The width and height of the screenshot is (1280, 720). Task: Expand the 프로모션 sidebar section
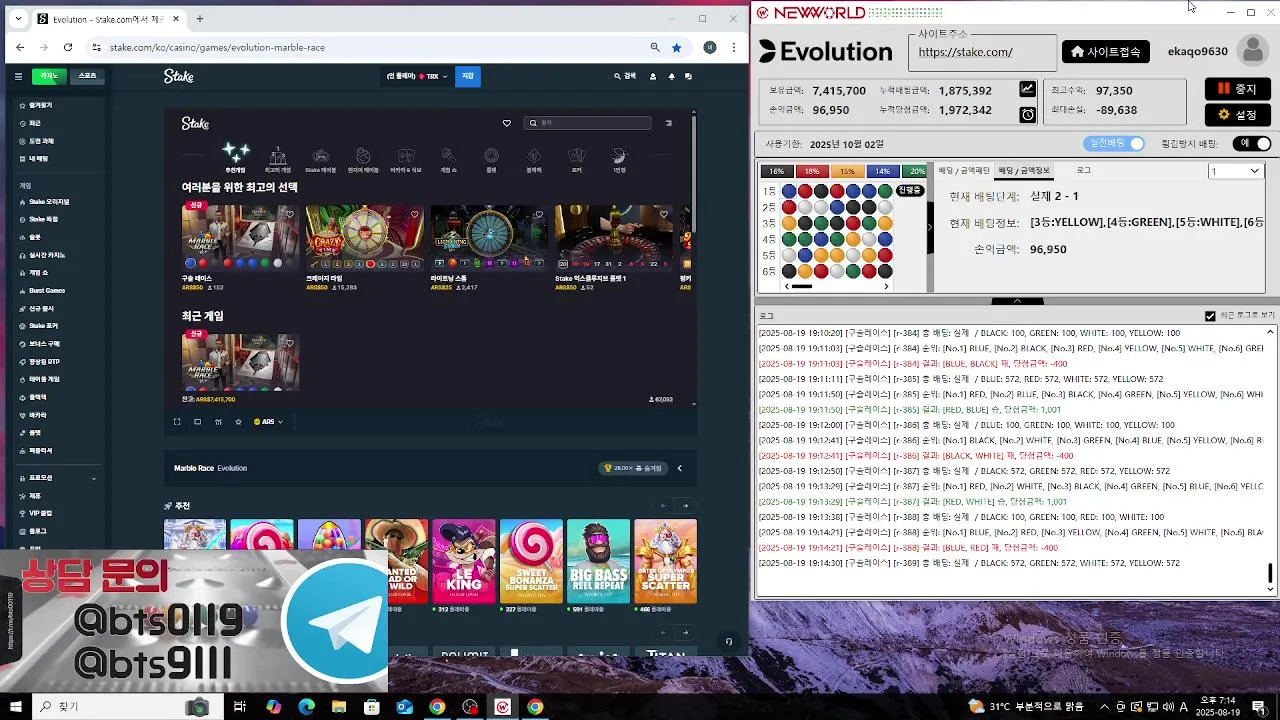point(56,478)
